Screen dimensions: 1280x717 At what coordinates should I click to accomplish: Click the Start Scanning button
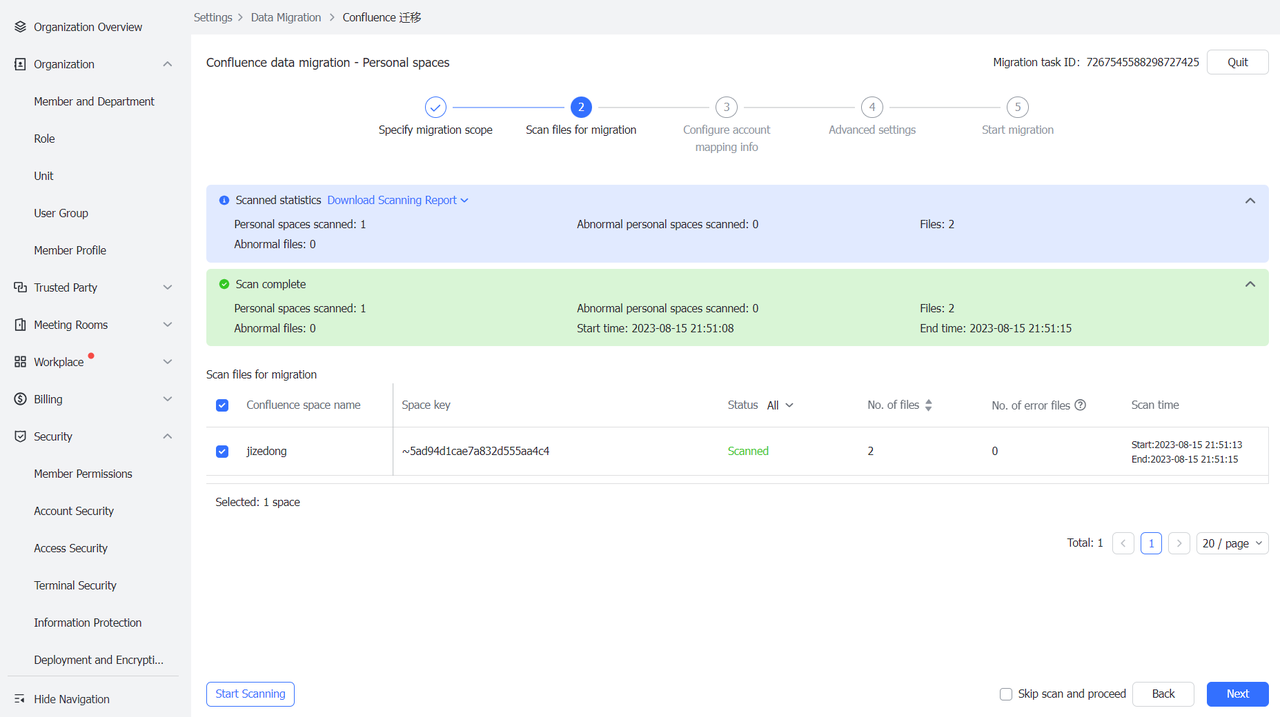pyautogui.click(x=250, y=694)
